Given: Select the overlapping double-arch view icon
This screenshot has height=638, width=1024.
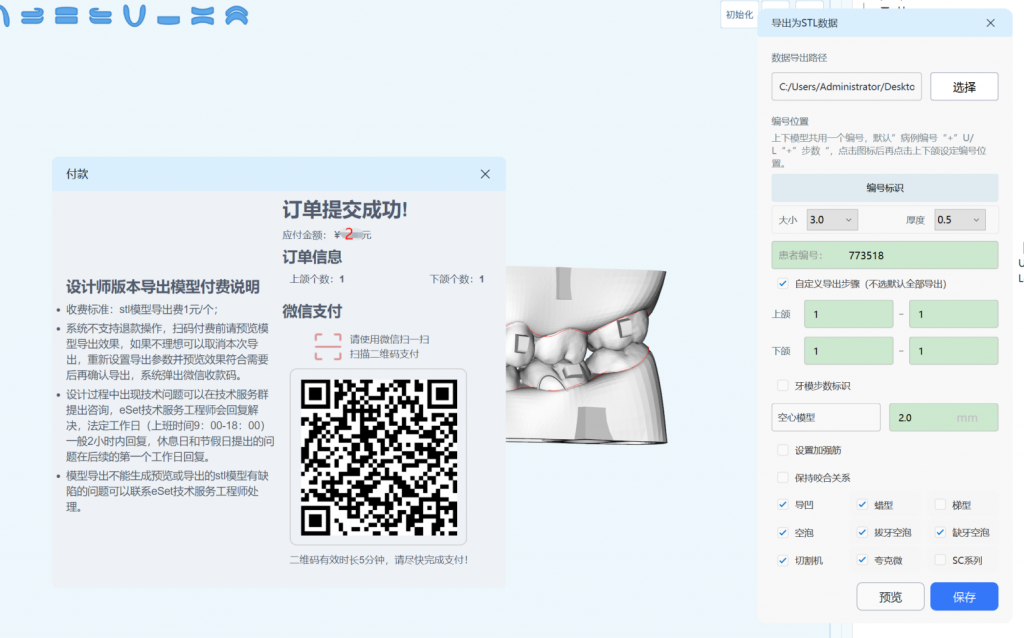Looking at the screenshot, I should [236, 16].
